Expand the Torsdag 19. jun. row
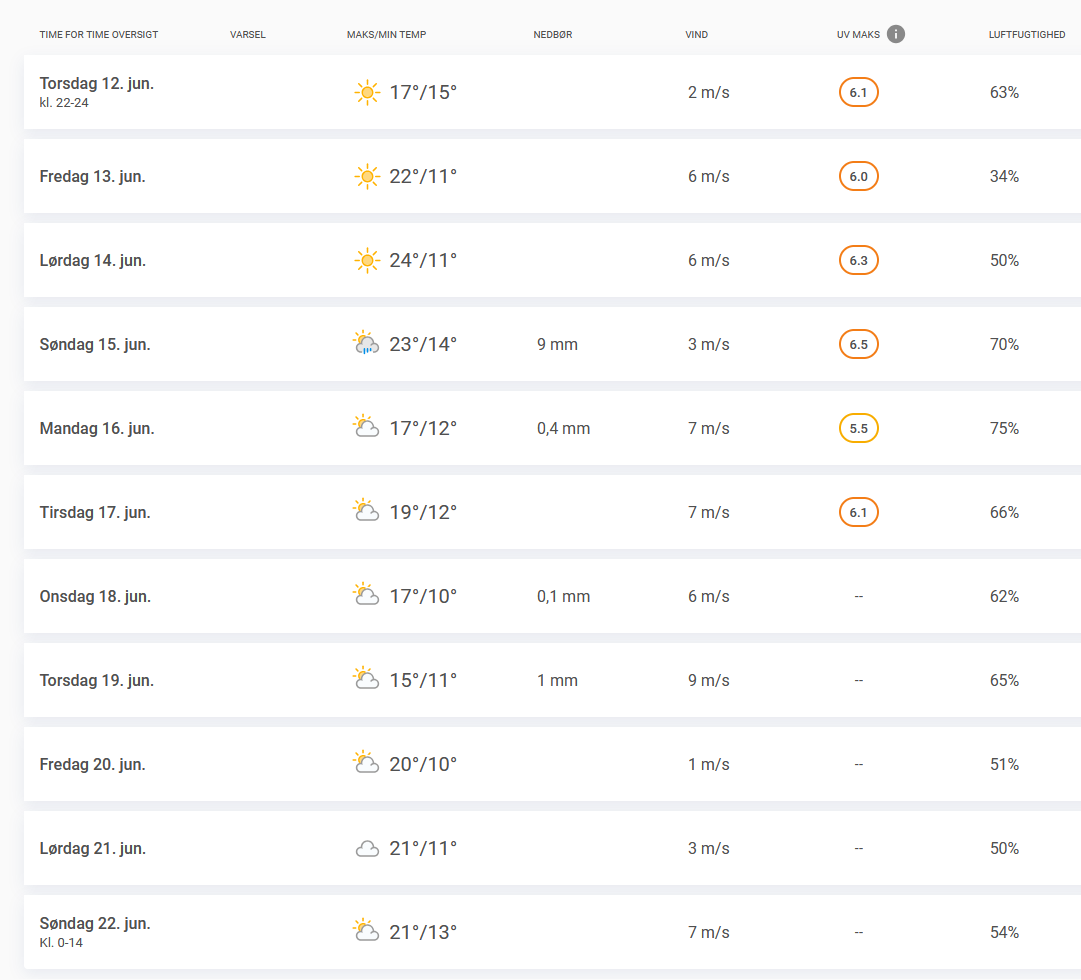This screenshot has width=1081, height=980. (x=552, y=681)
